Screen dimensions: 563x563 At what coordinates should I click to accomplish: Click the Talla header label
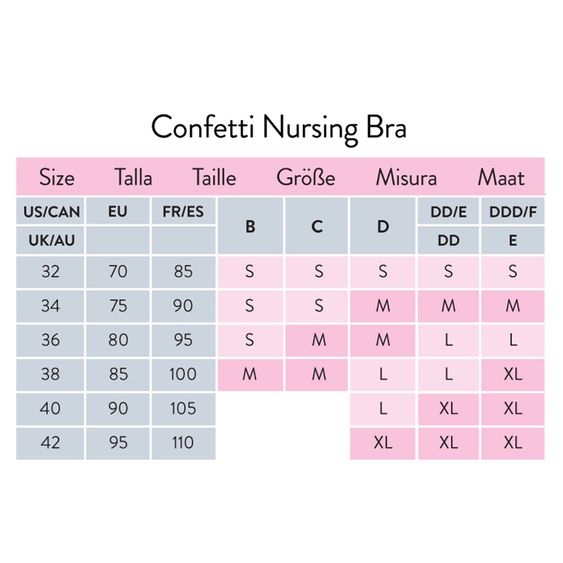click(133, 177)
